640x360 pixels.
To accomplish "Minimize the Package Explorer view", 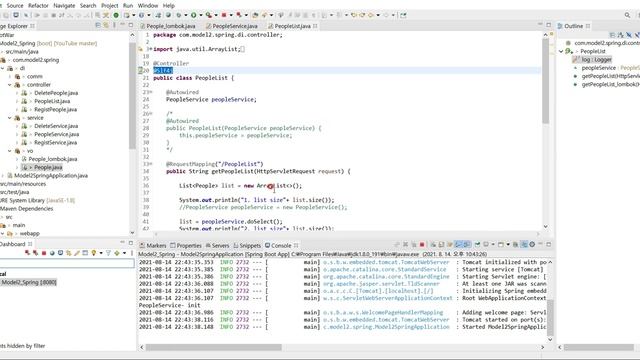I will (x=122, y=25).
